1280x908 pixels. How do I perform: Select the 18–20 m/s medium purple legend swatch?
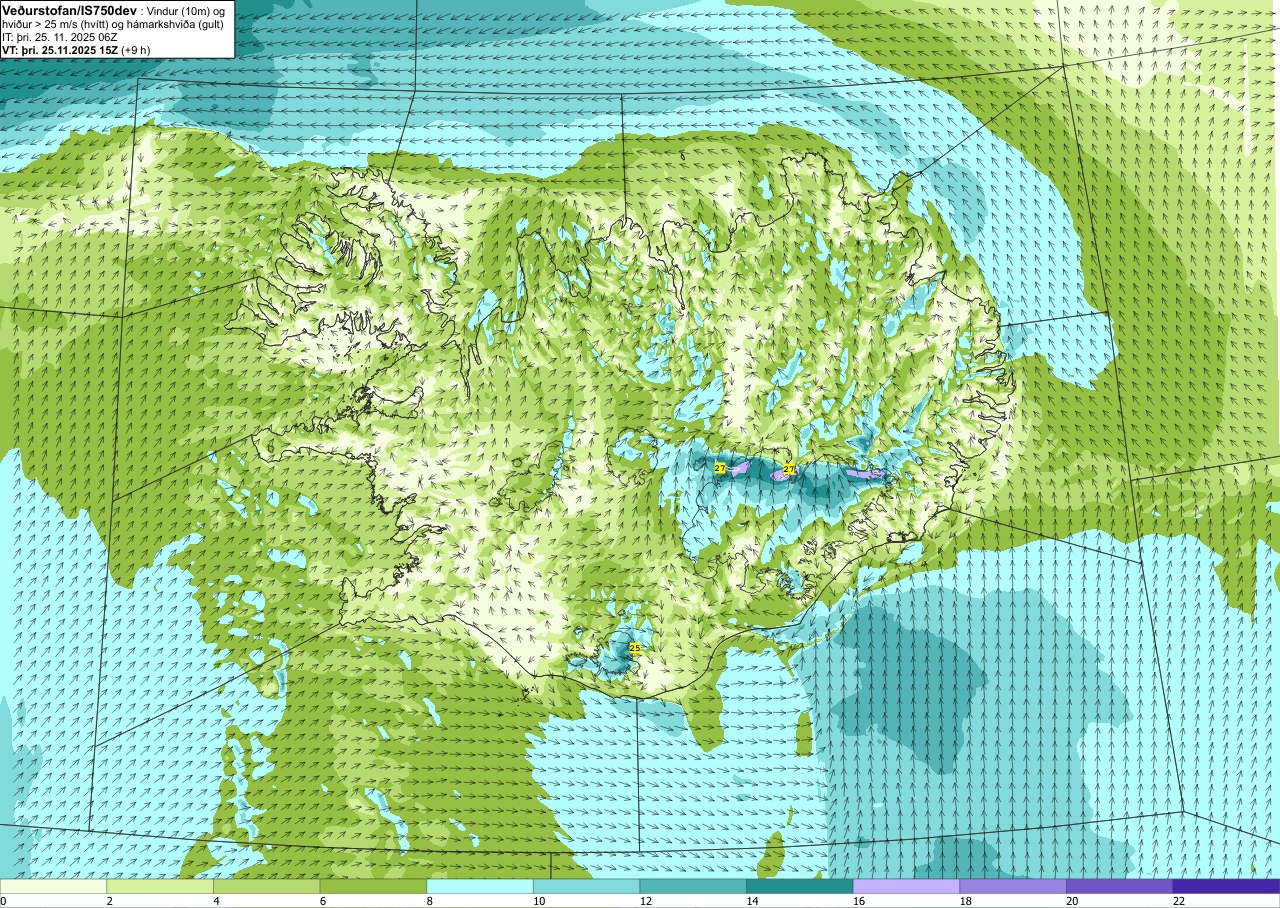[x=1013, y=886]
